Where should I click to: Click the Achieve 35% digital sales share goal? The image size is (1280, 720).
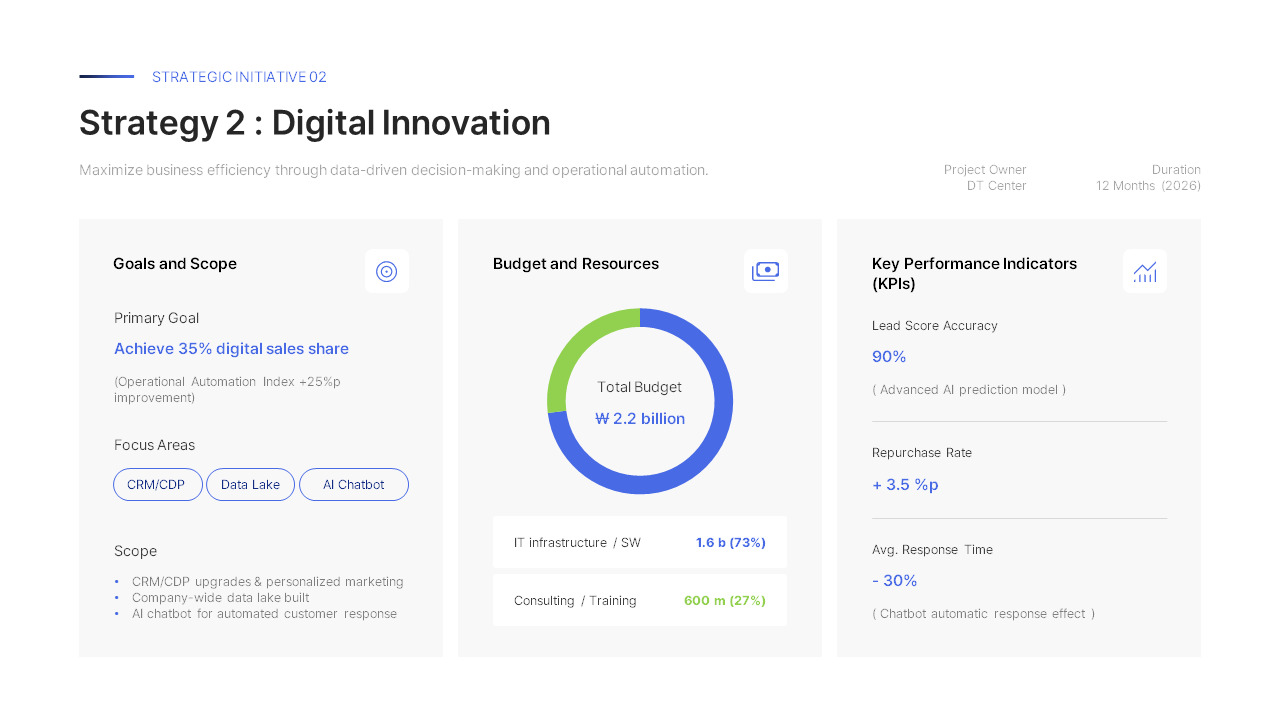231,348
